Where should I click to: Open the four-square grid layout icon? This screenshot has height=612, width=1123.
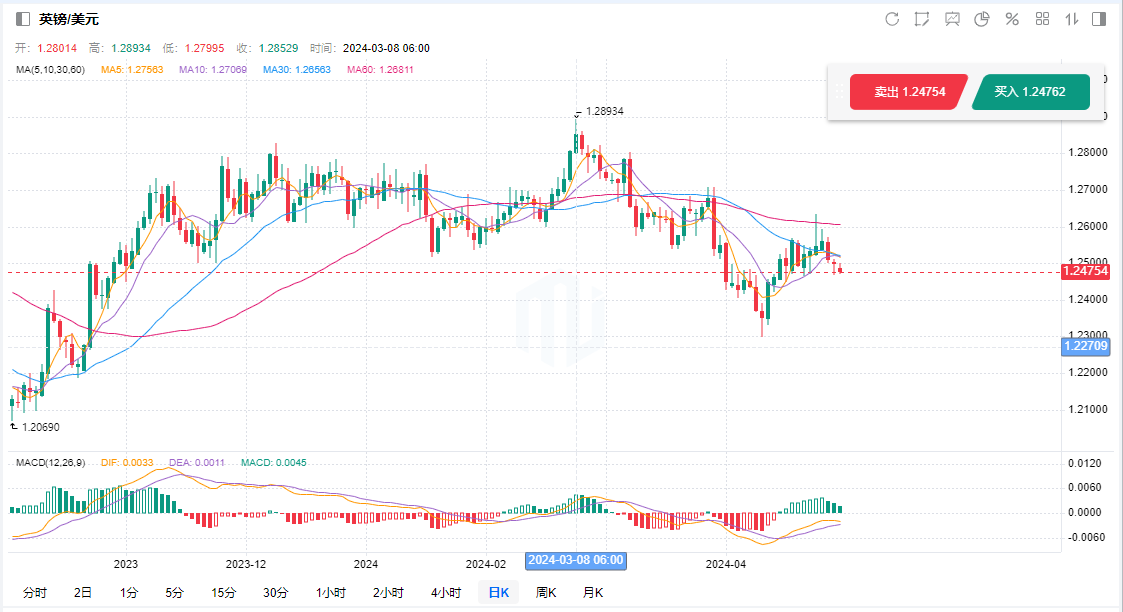tap(1042, 19)
